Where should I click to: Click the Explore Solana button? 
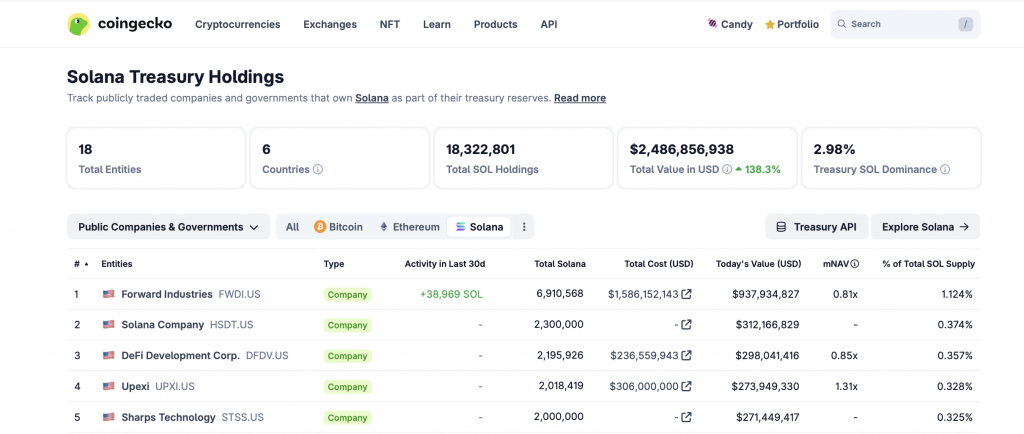click(925, 227)
